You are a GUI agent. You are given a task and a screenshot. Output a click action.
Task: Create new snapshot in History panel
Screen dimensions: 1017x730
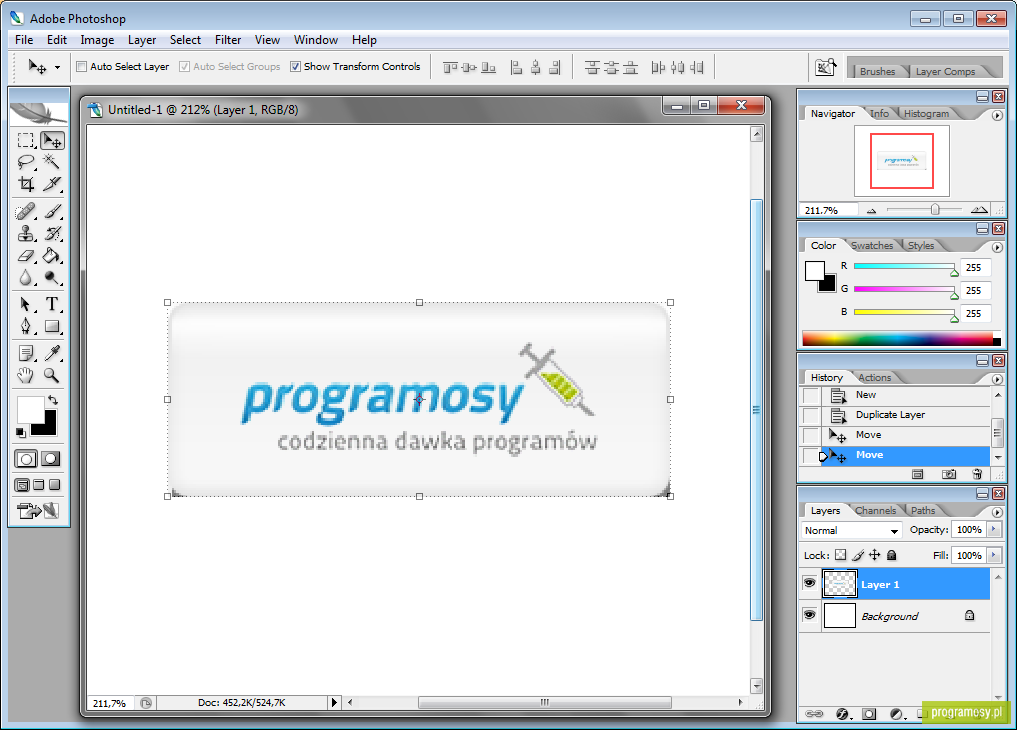click(949, 475)
